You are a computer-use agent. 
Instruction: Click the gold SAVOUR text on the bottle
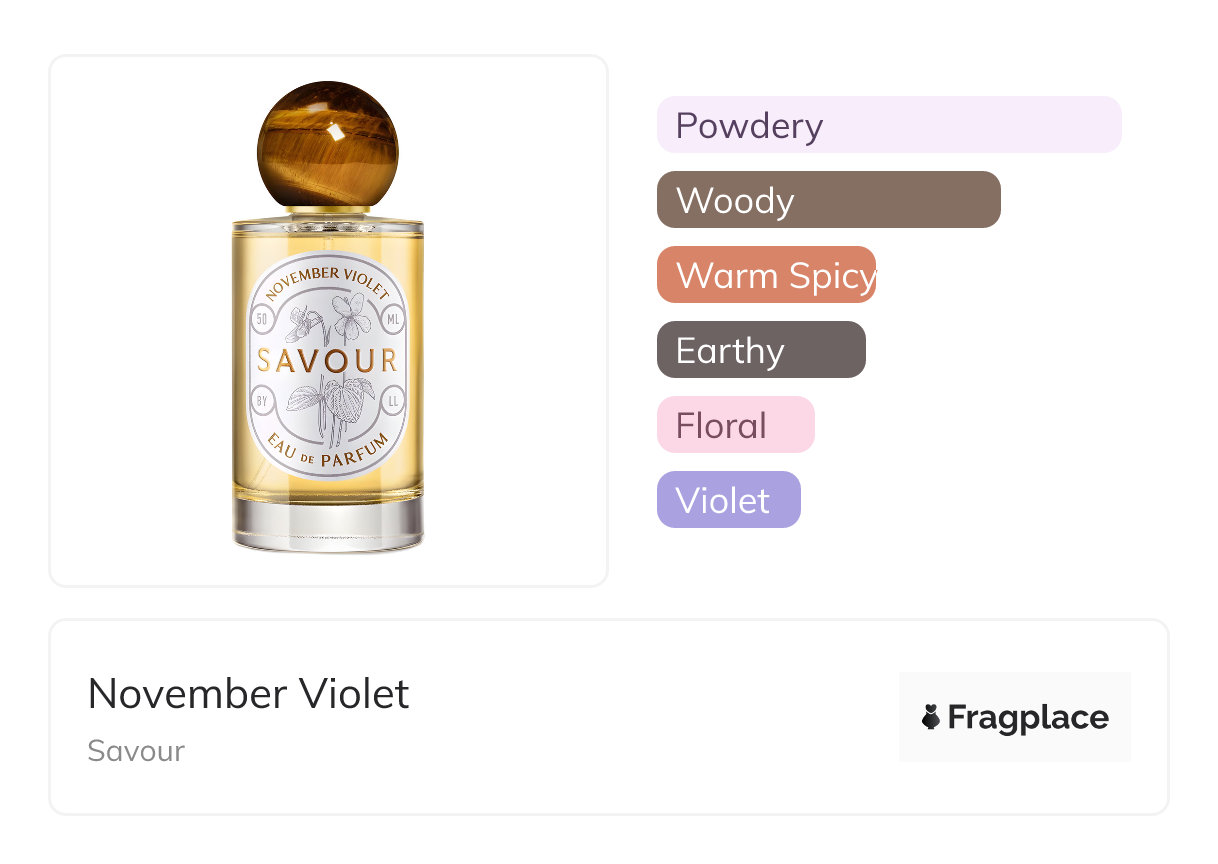coord(327,361)
